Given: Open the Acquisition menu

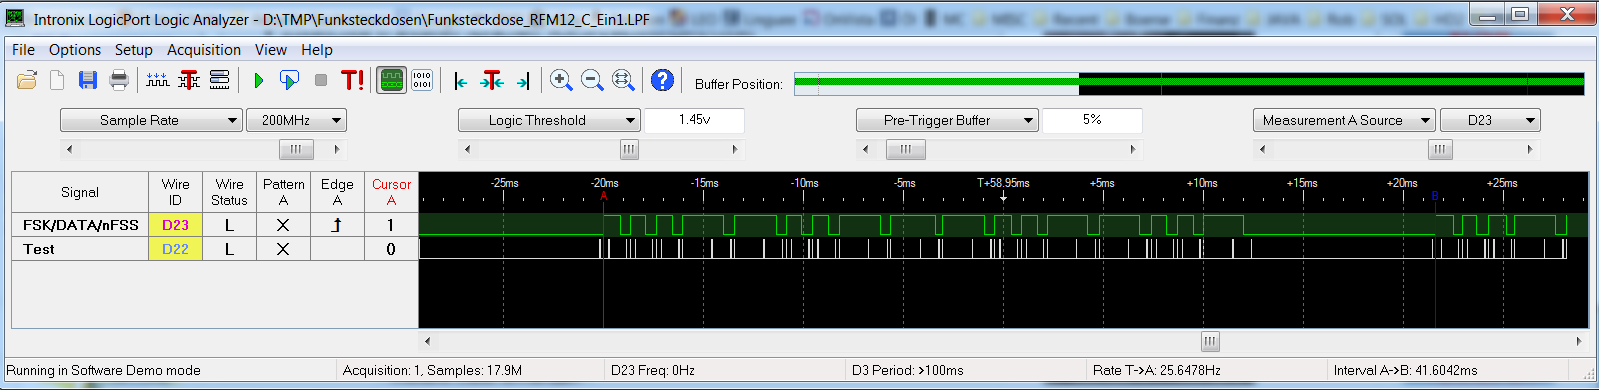Looking at the screenshot, I should click(x=204, y=50).
